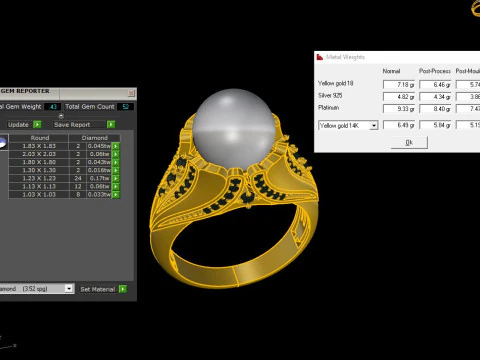Select the 1.13 X 1.13 size cell

pos(39,186)
